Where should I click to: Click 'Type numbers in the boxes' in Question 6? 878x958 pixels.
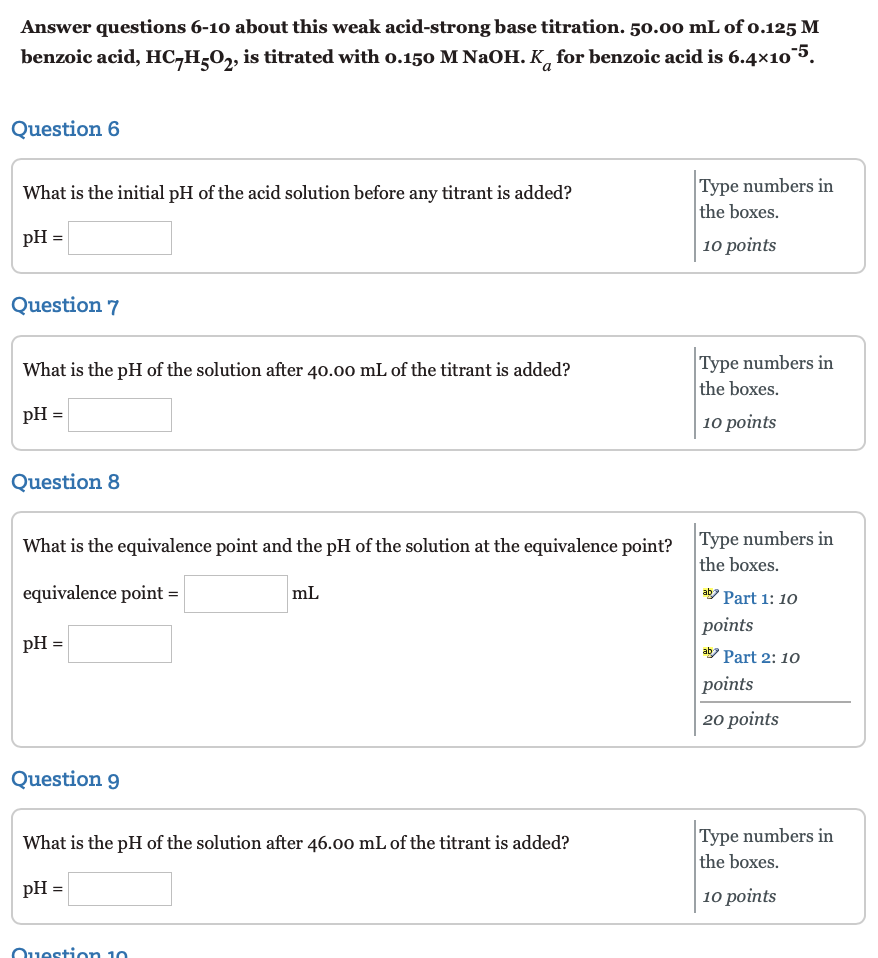(765, 199)
